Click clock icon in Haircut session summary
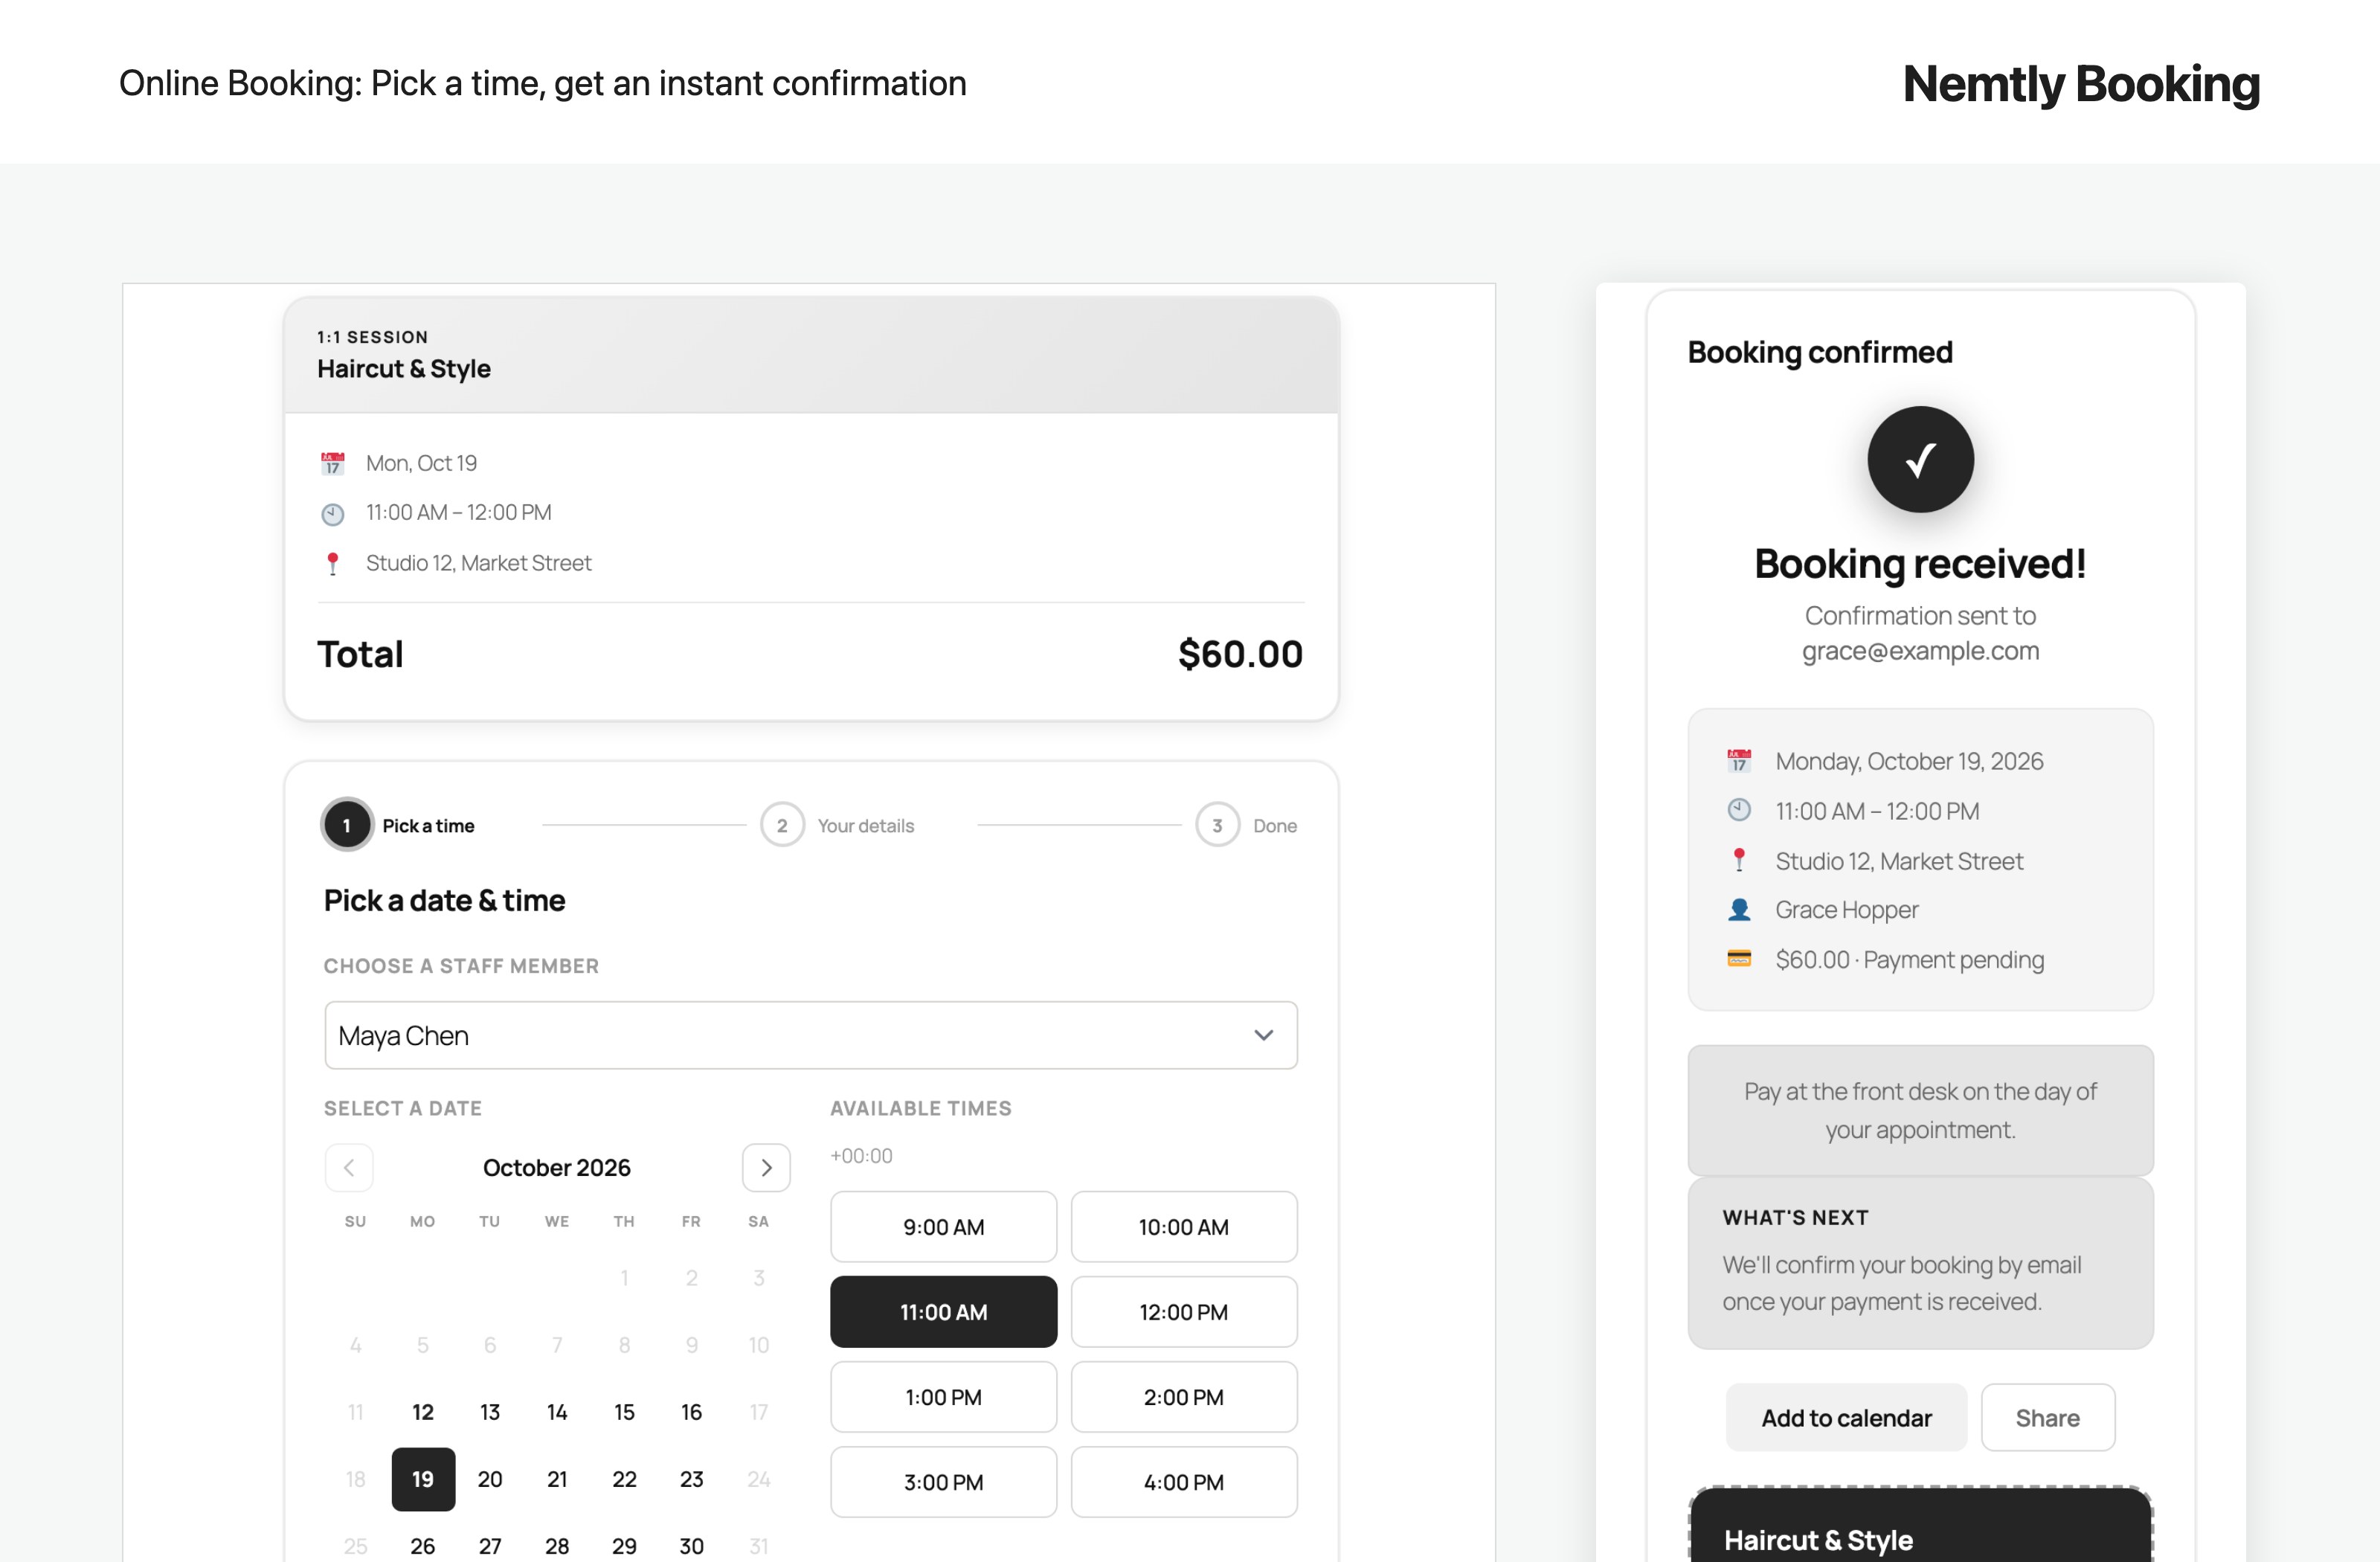The image size is (2380, 1562). pyautogui.click(x=332, y=514)
